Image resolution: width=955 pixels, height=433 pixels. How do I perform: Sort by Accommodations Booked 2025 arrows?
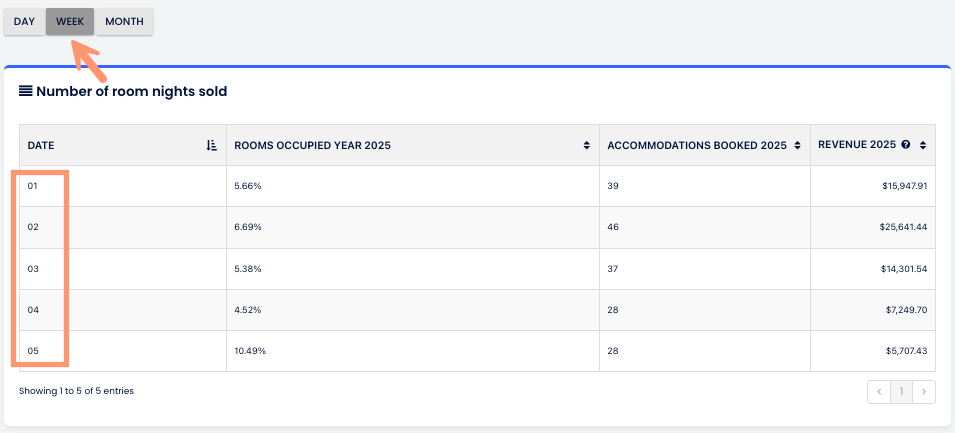pos(798,145)
